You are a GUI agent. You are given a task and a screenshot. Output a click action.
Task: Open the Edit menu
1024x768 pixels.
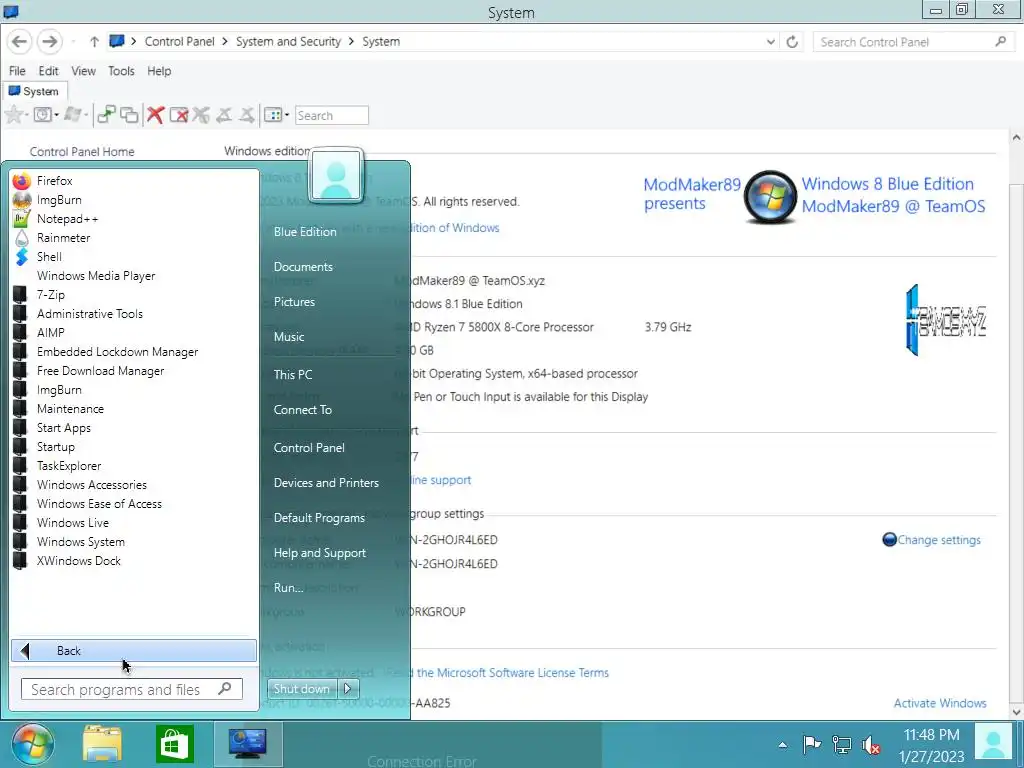coord(48,71)
